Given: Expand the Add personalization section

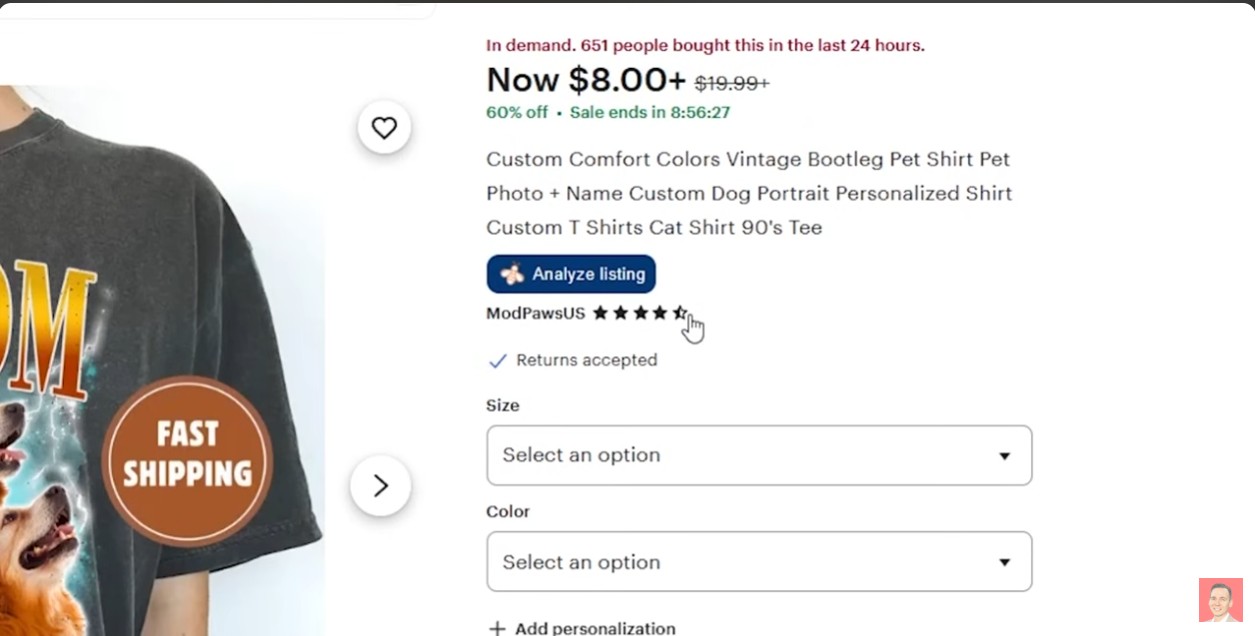Looking at the screenshot, I should (594, 628).
